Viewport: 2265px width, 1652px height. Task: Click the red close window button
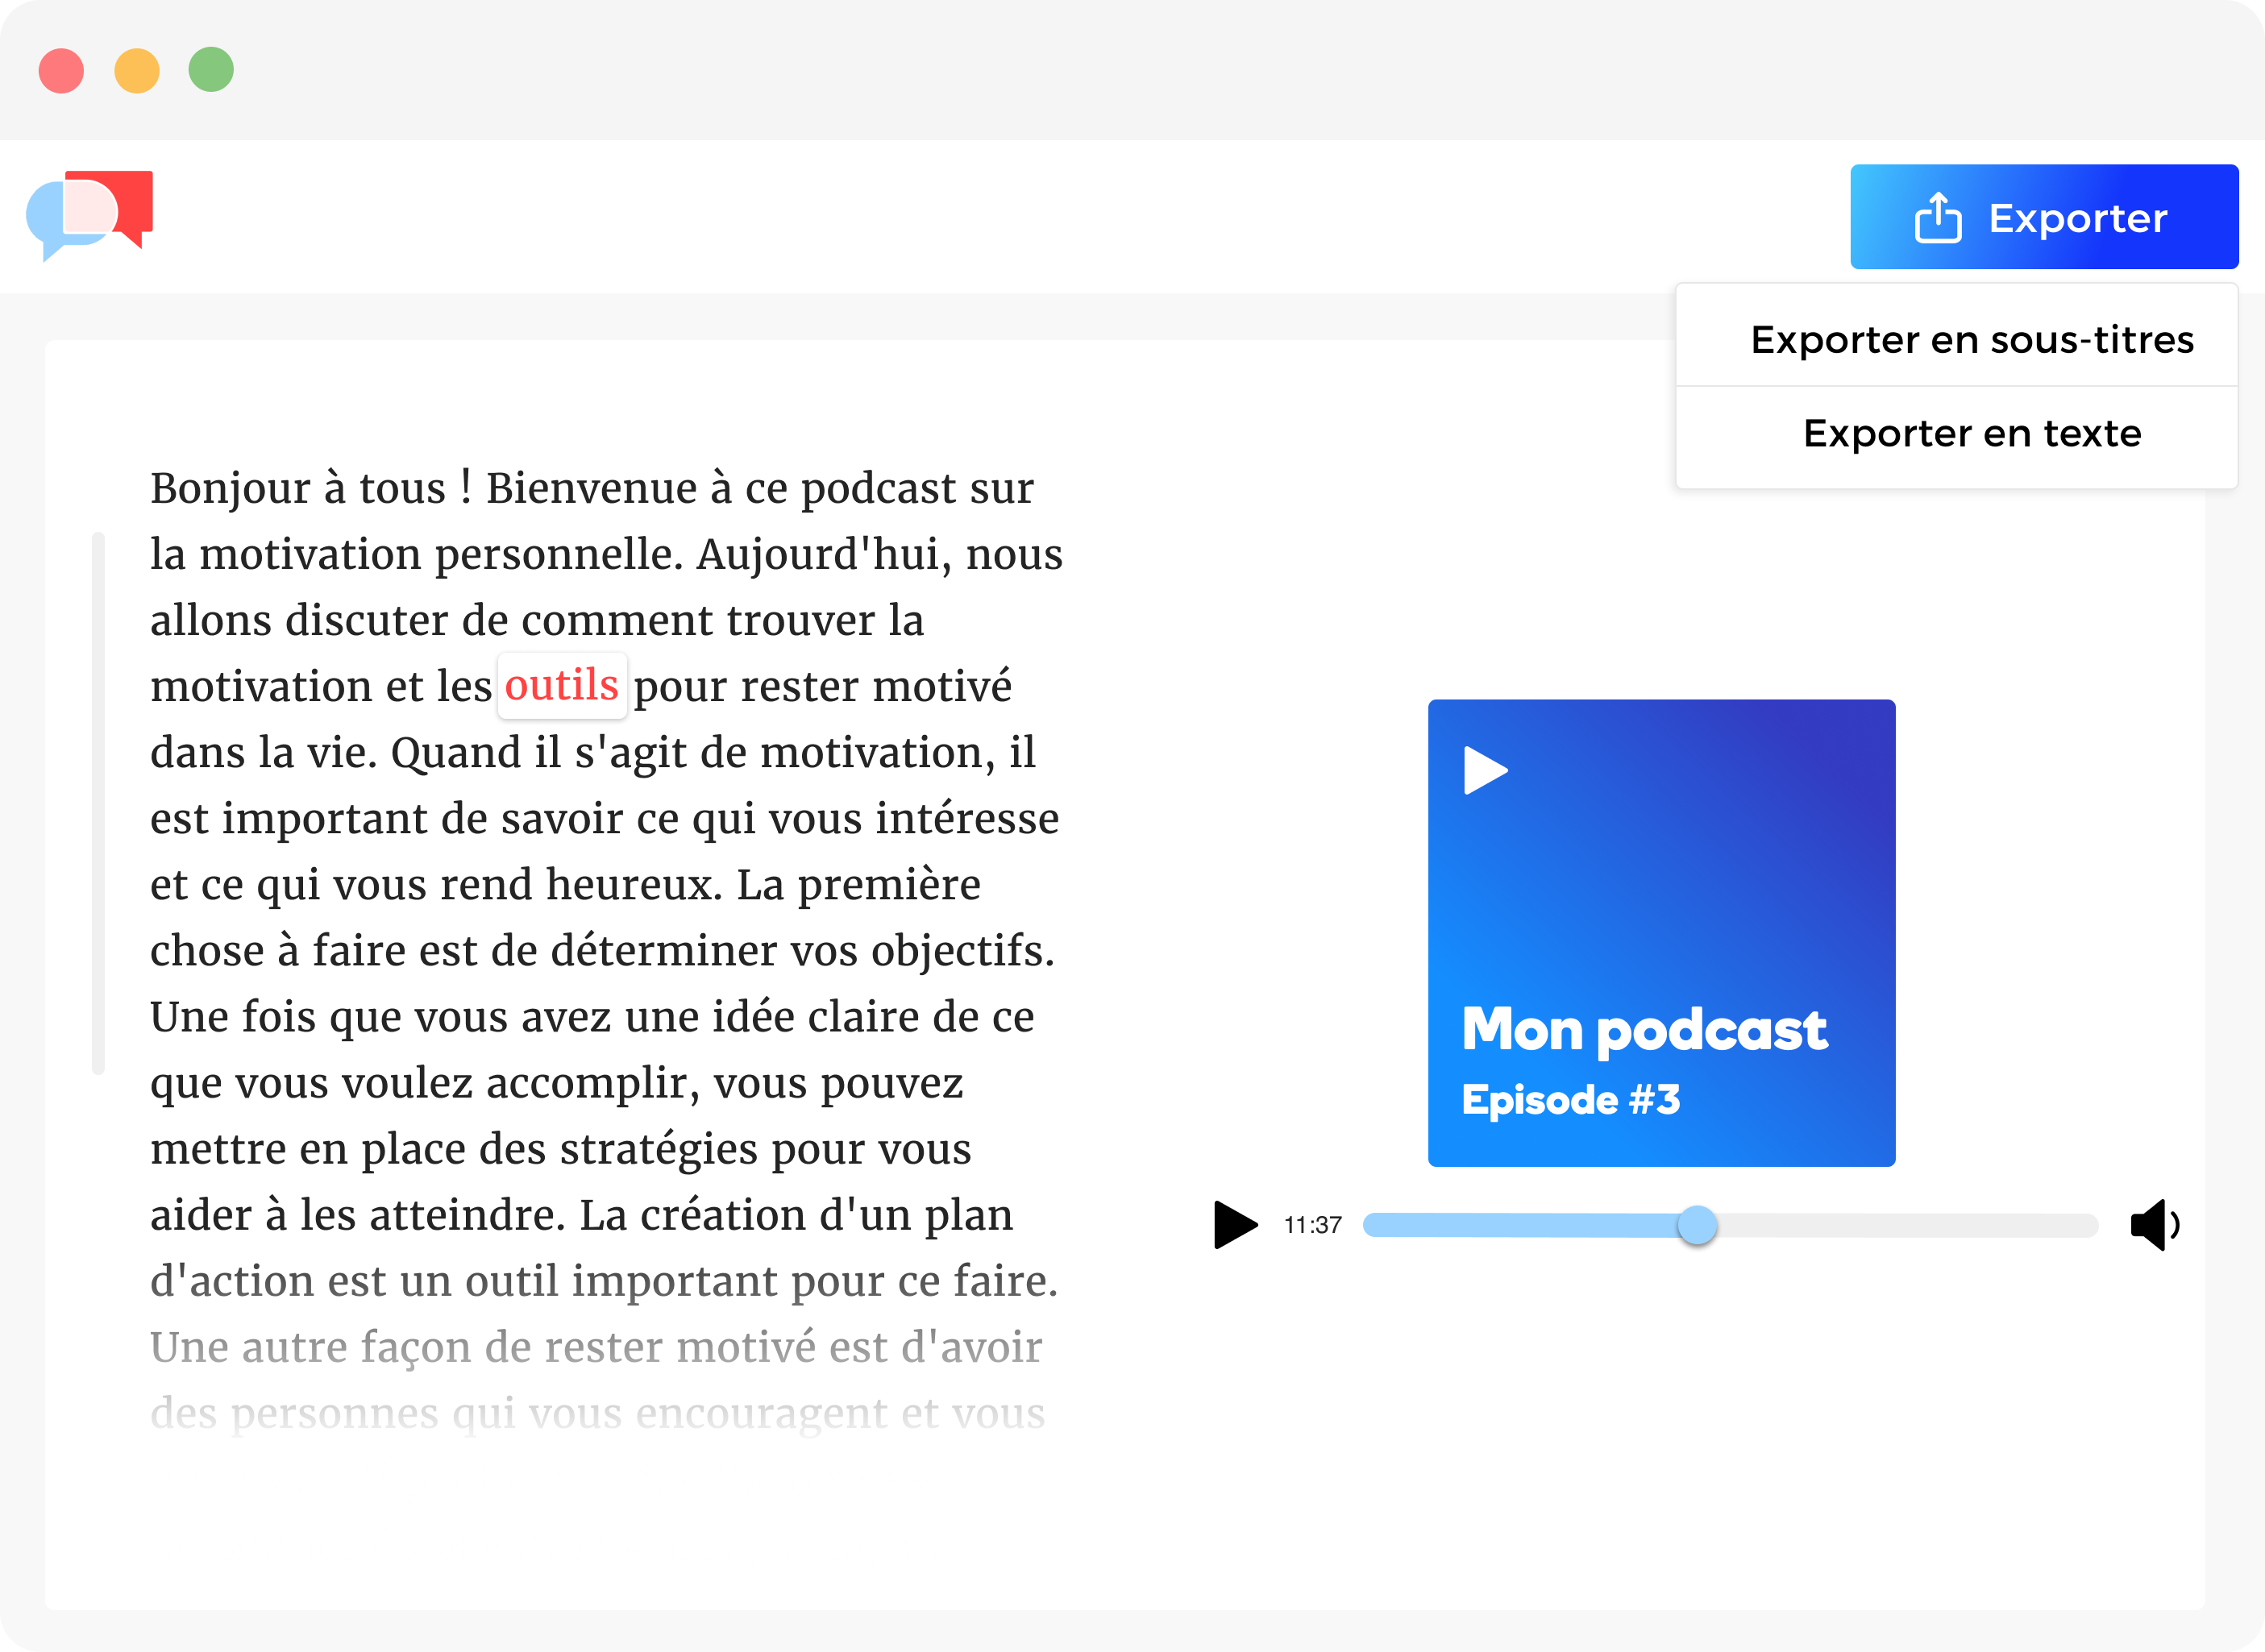[61, 70]
